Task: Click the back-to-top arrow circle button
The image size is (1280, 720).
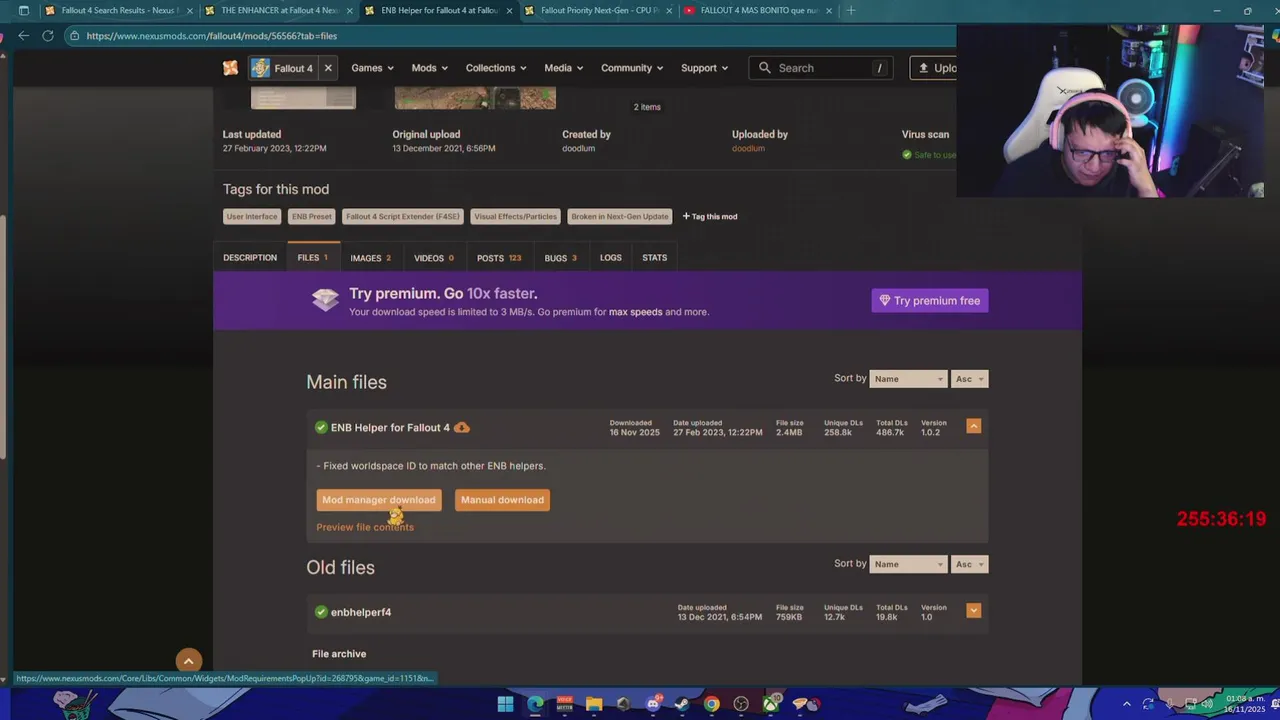Action: 188,661
